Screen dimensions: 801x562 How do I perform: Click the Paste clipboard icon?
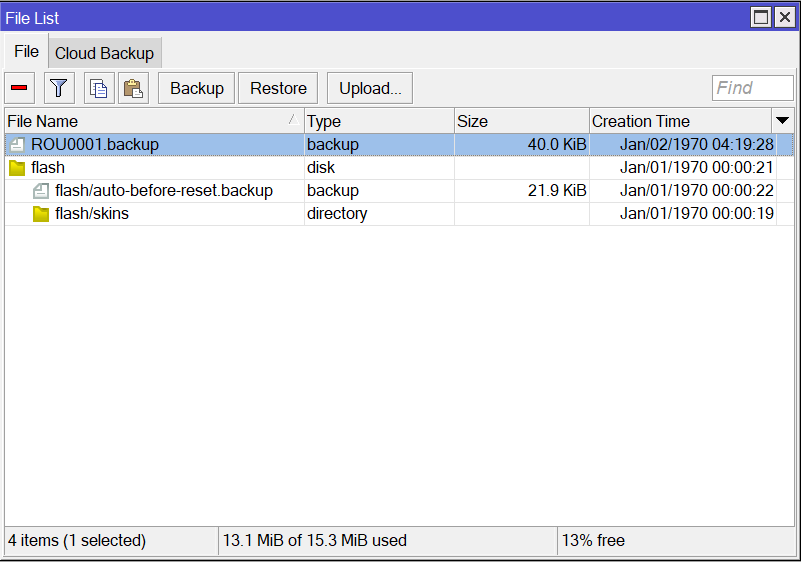132,88
